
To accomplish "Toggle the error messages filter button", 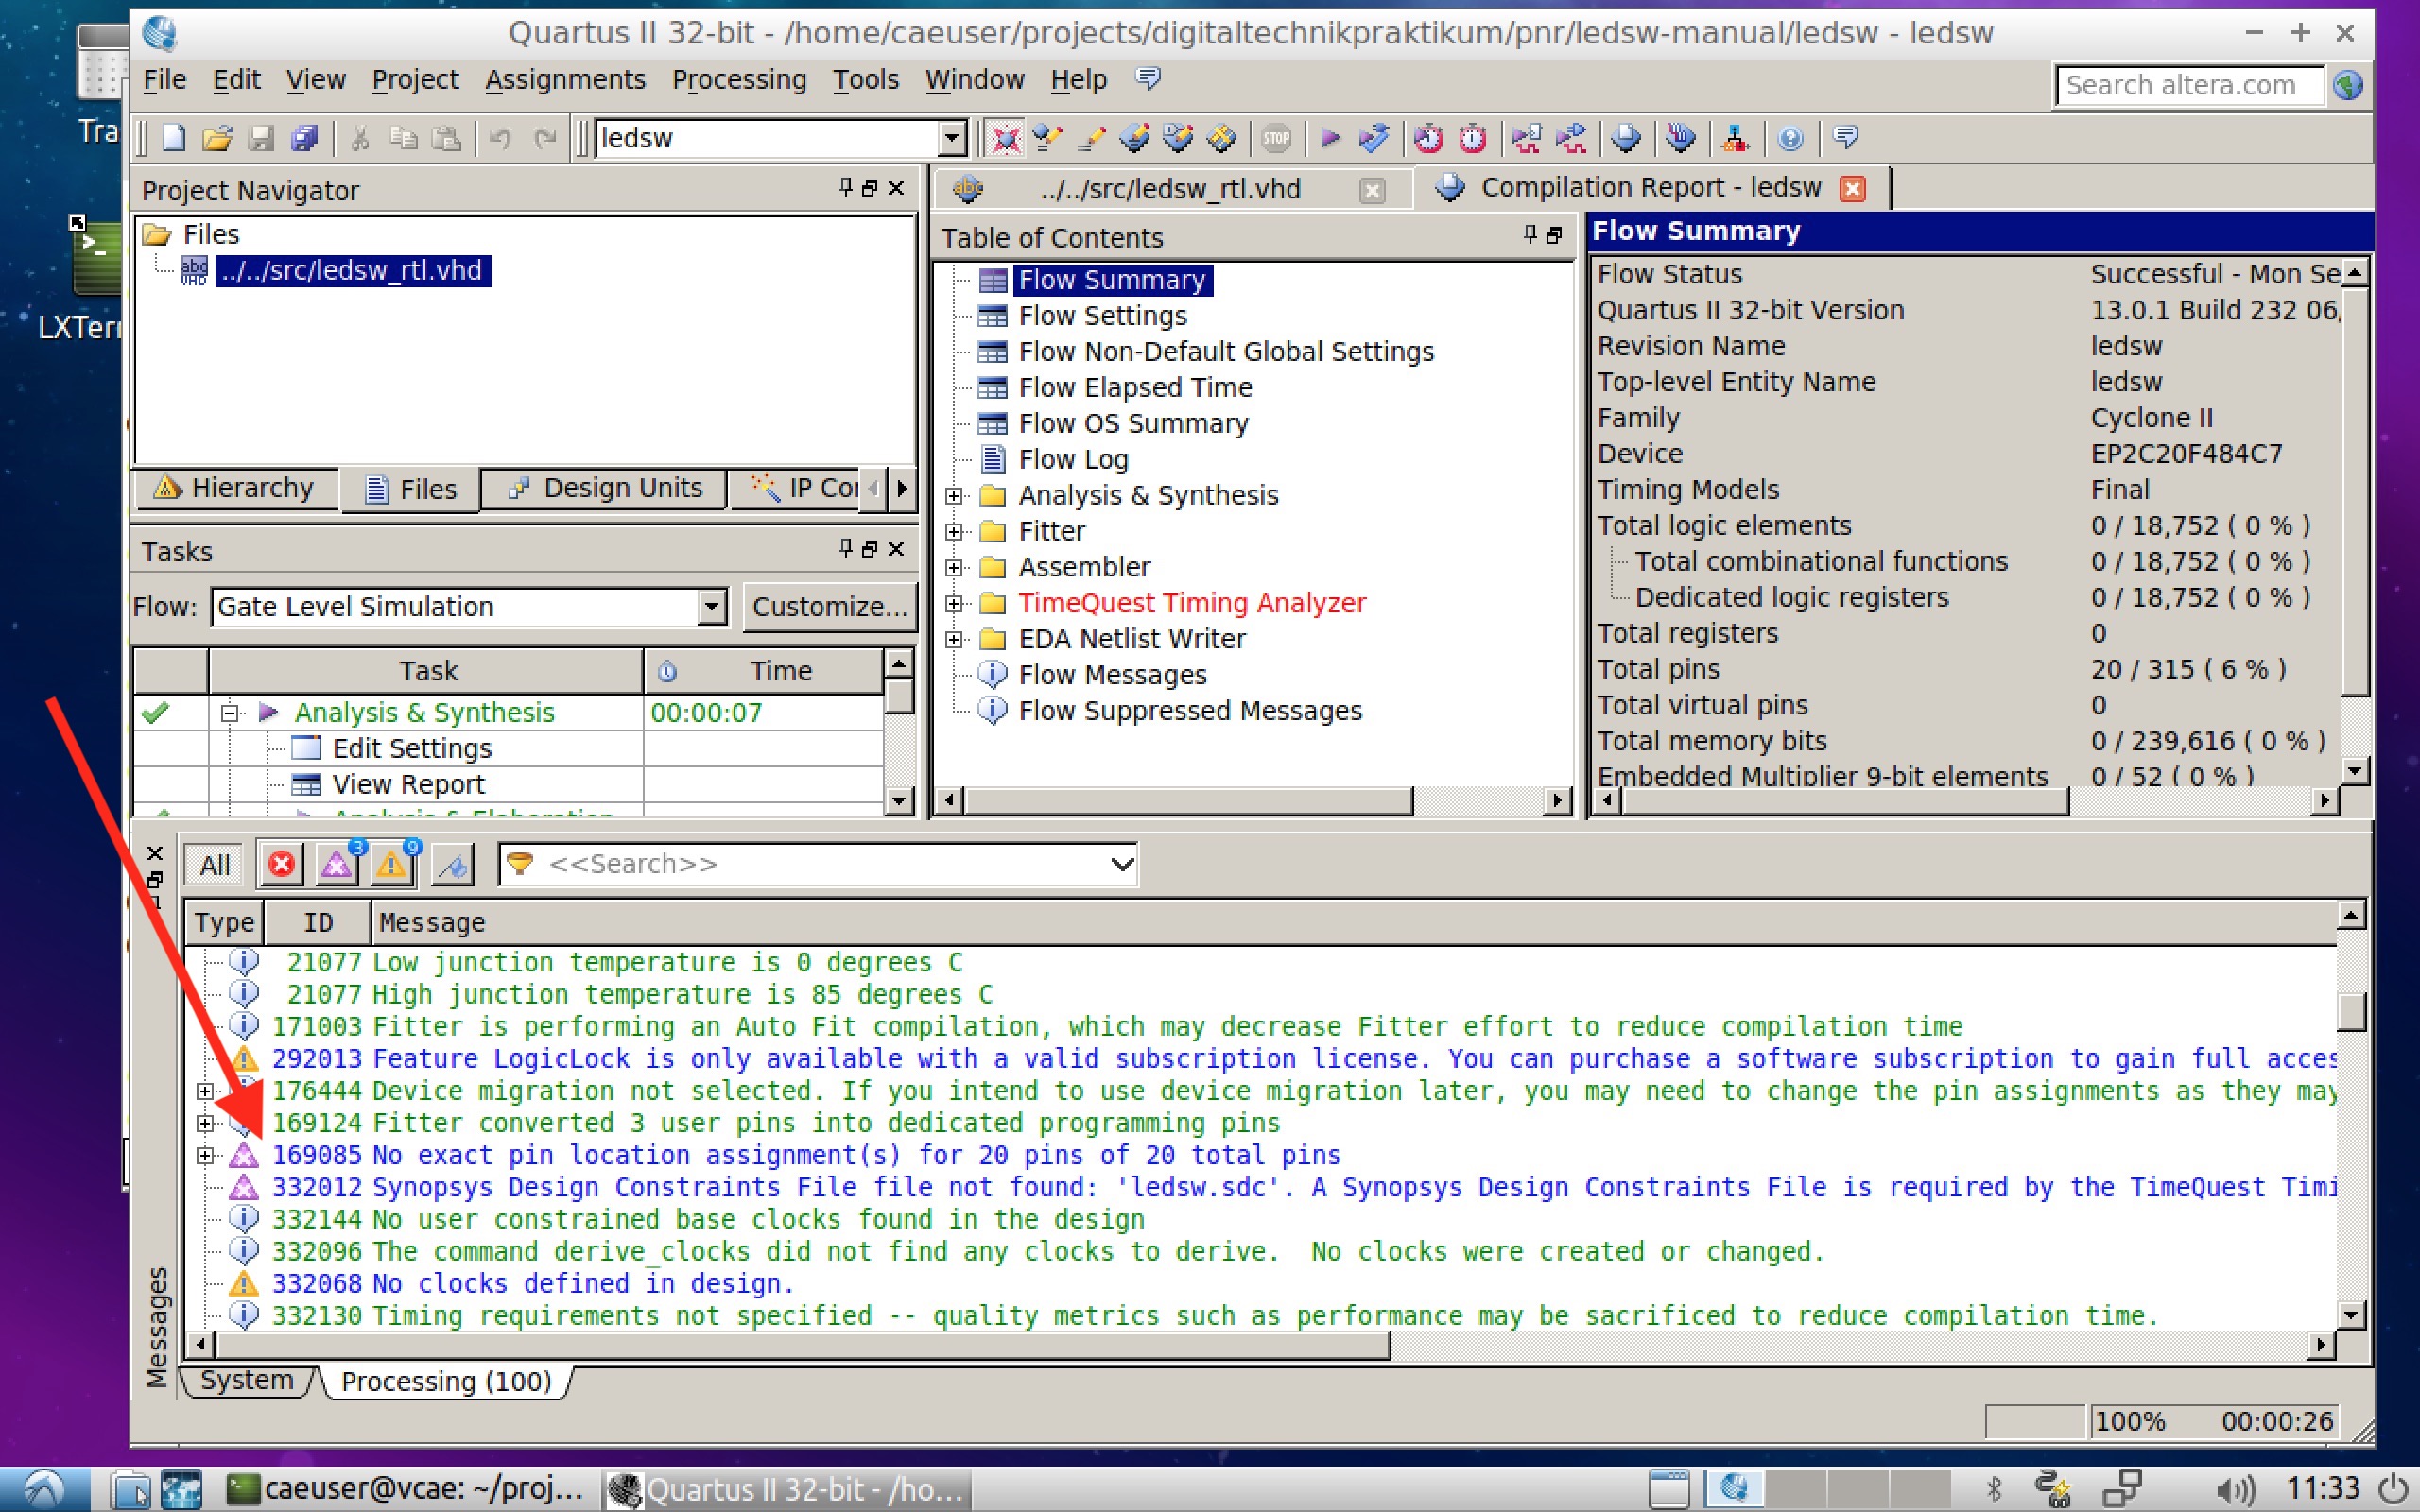I will (x=282, y=864).
